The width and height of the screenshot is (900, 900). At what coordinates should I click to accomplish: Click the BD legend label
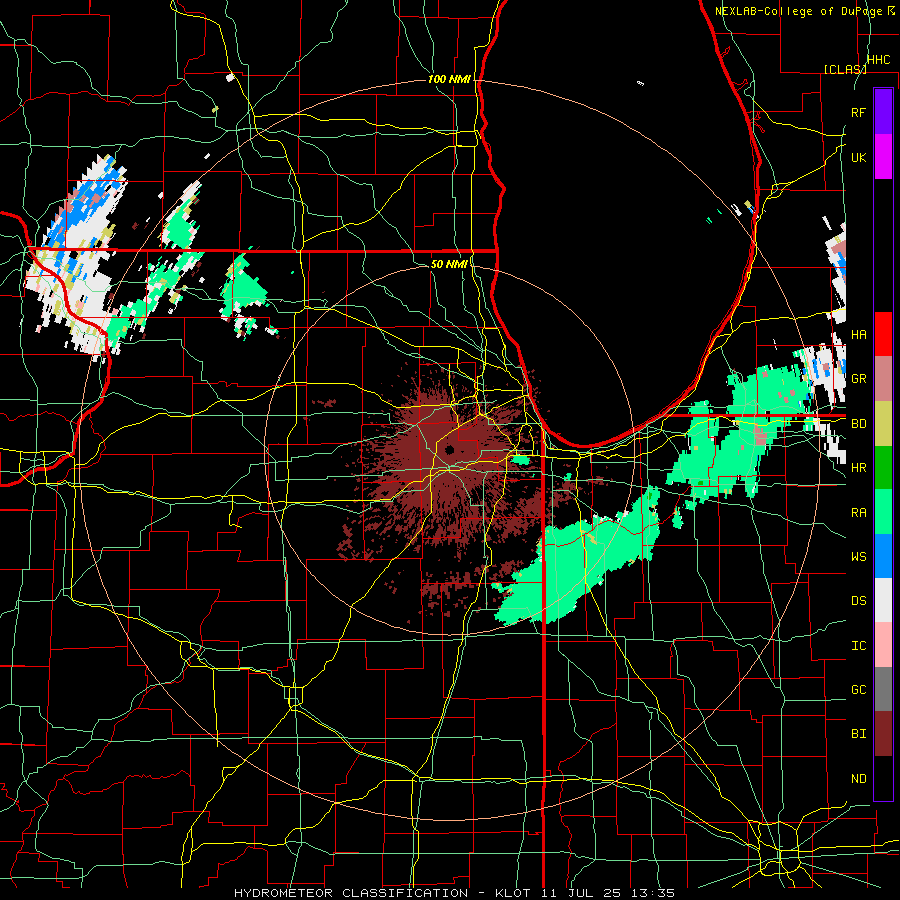click(x=858, y=424)
